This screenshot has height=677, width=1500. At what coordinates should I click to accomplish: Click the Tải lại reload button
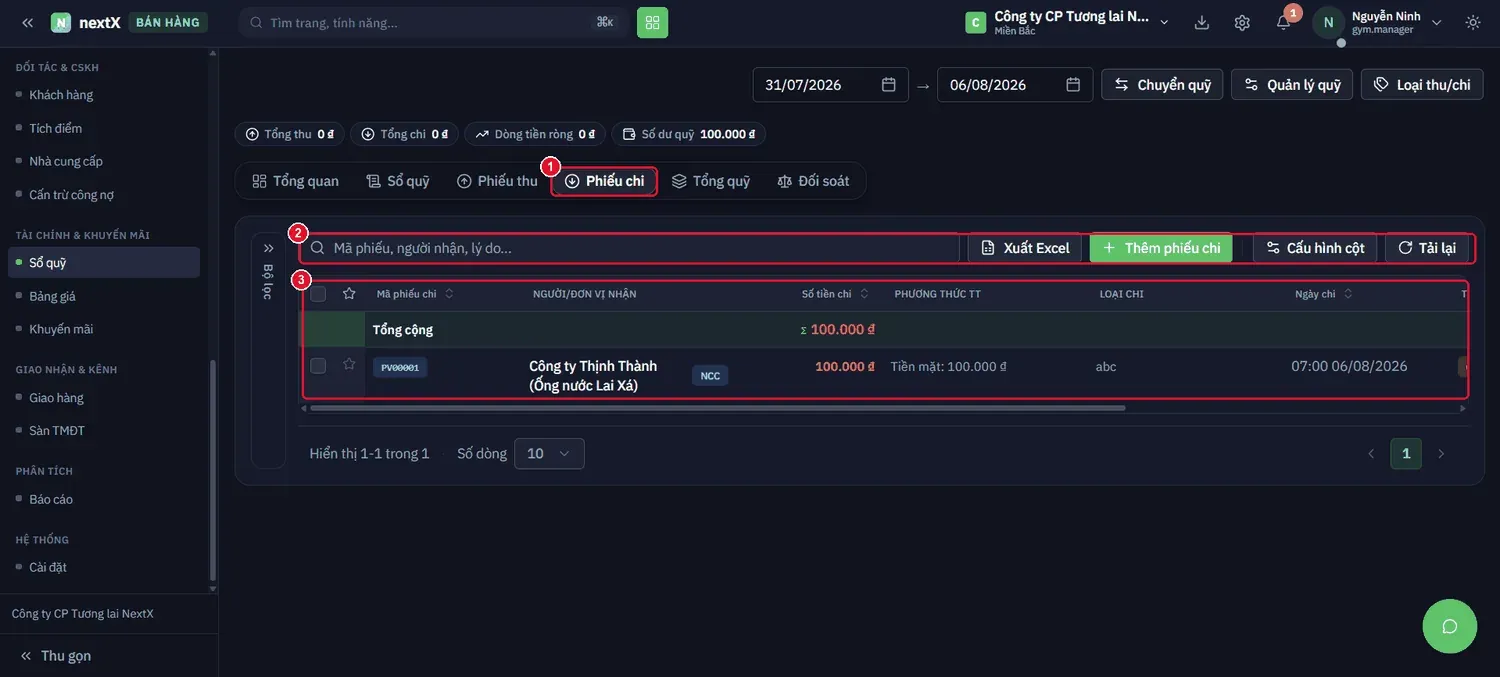[1427, 248]
